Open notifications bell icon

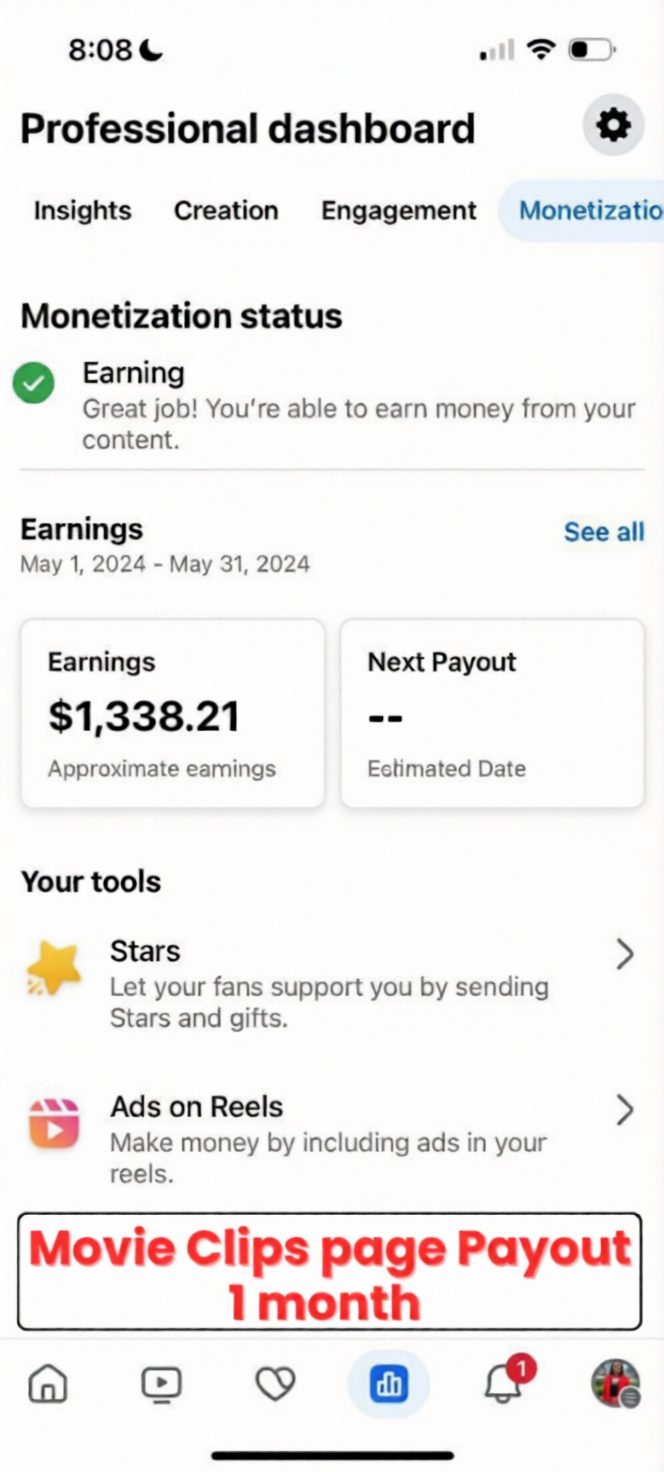503,1384
